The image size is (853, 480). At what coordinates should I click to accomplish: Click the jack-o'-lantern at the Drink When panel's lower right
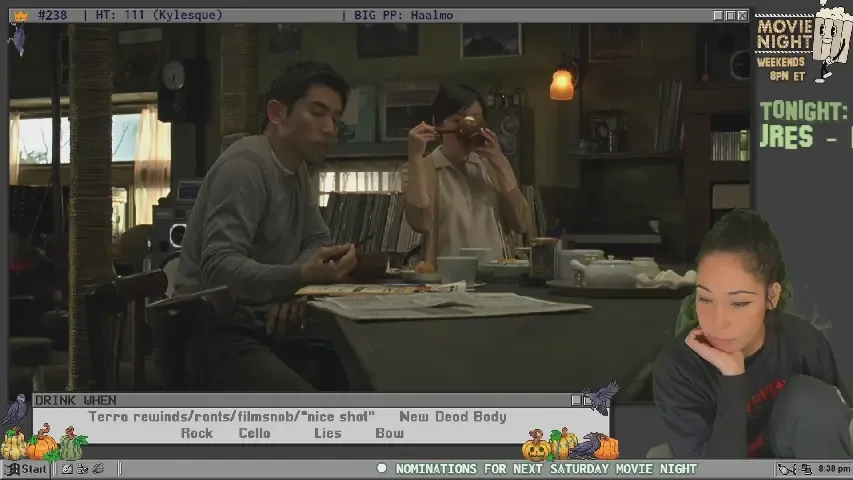(537, 444)
